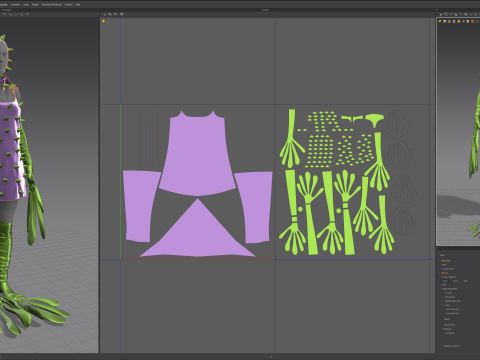Screen dimensions: 480x360
Task: Click orange circle icon in 2D window corner
Action: pyautogui.click(x=103, y=21)
